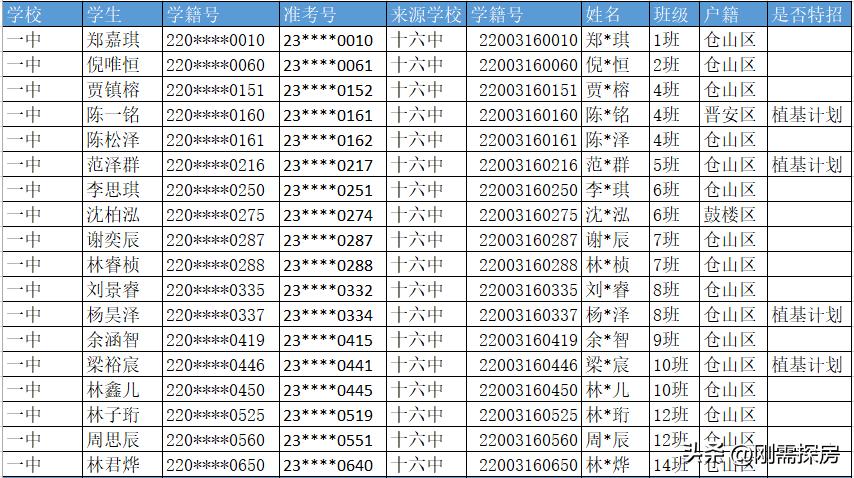Click exam number 23****0061
The width and height of the screenshot is (854, 478).
click(x=328, y=65)
